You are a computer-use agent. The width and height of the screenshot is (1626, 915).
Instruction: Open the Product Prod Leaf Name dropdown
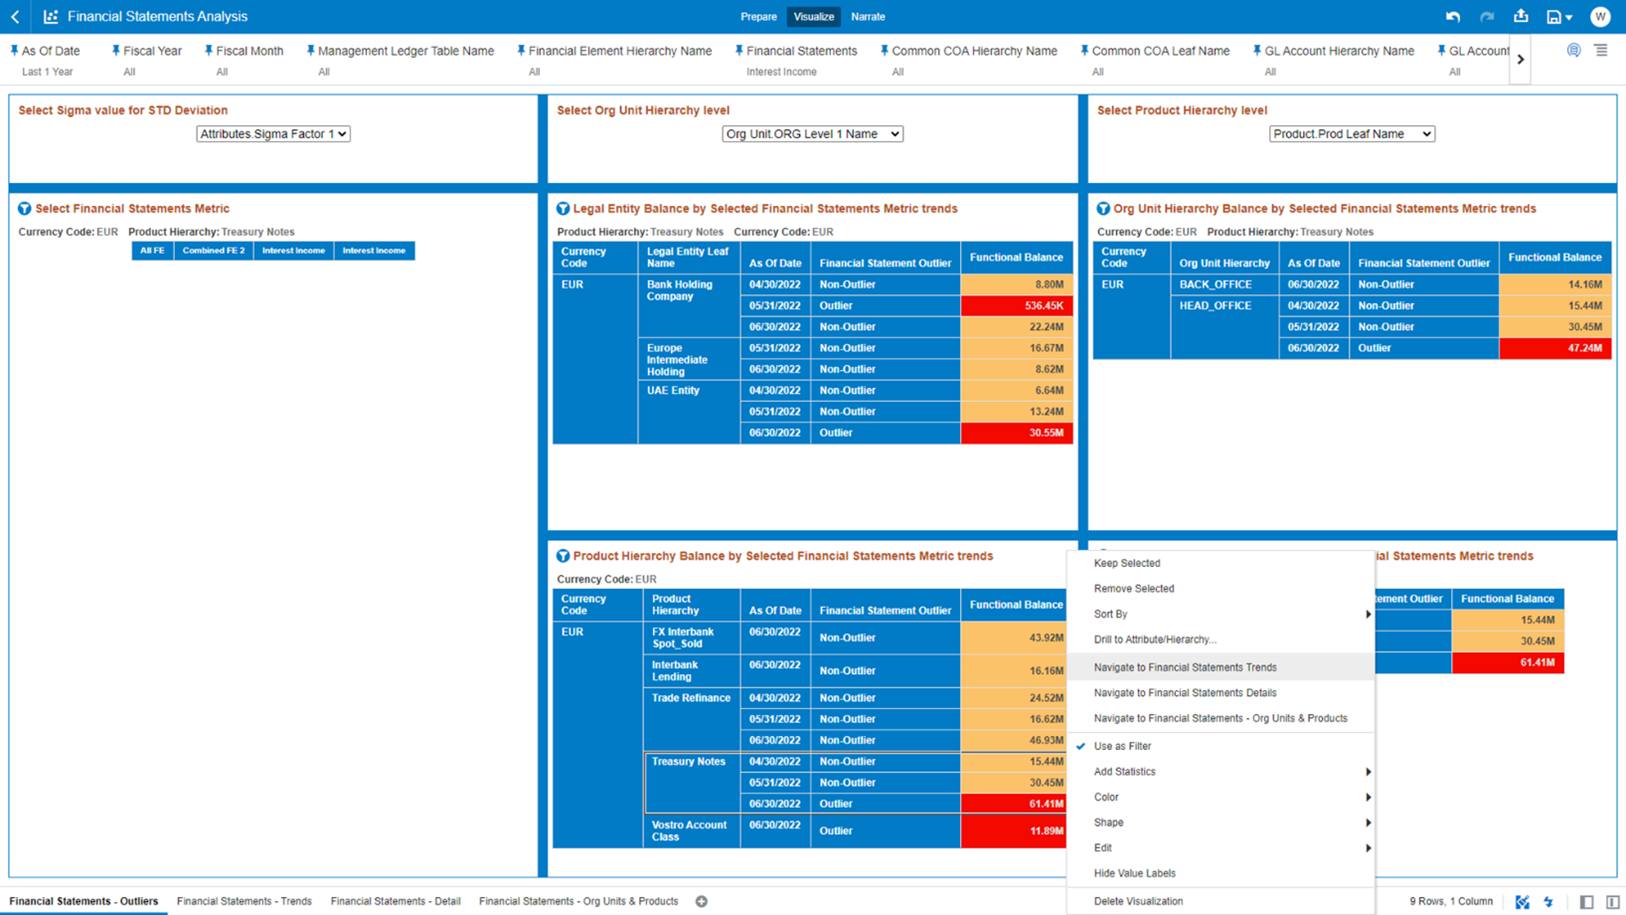1351,133
